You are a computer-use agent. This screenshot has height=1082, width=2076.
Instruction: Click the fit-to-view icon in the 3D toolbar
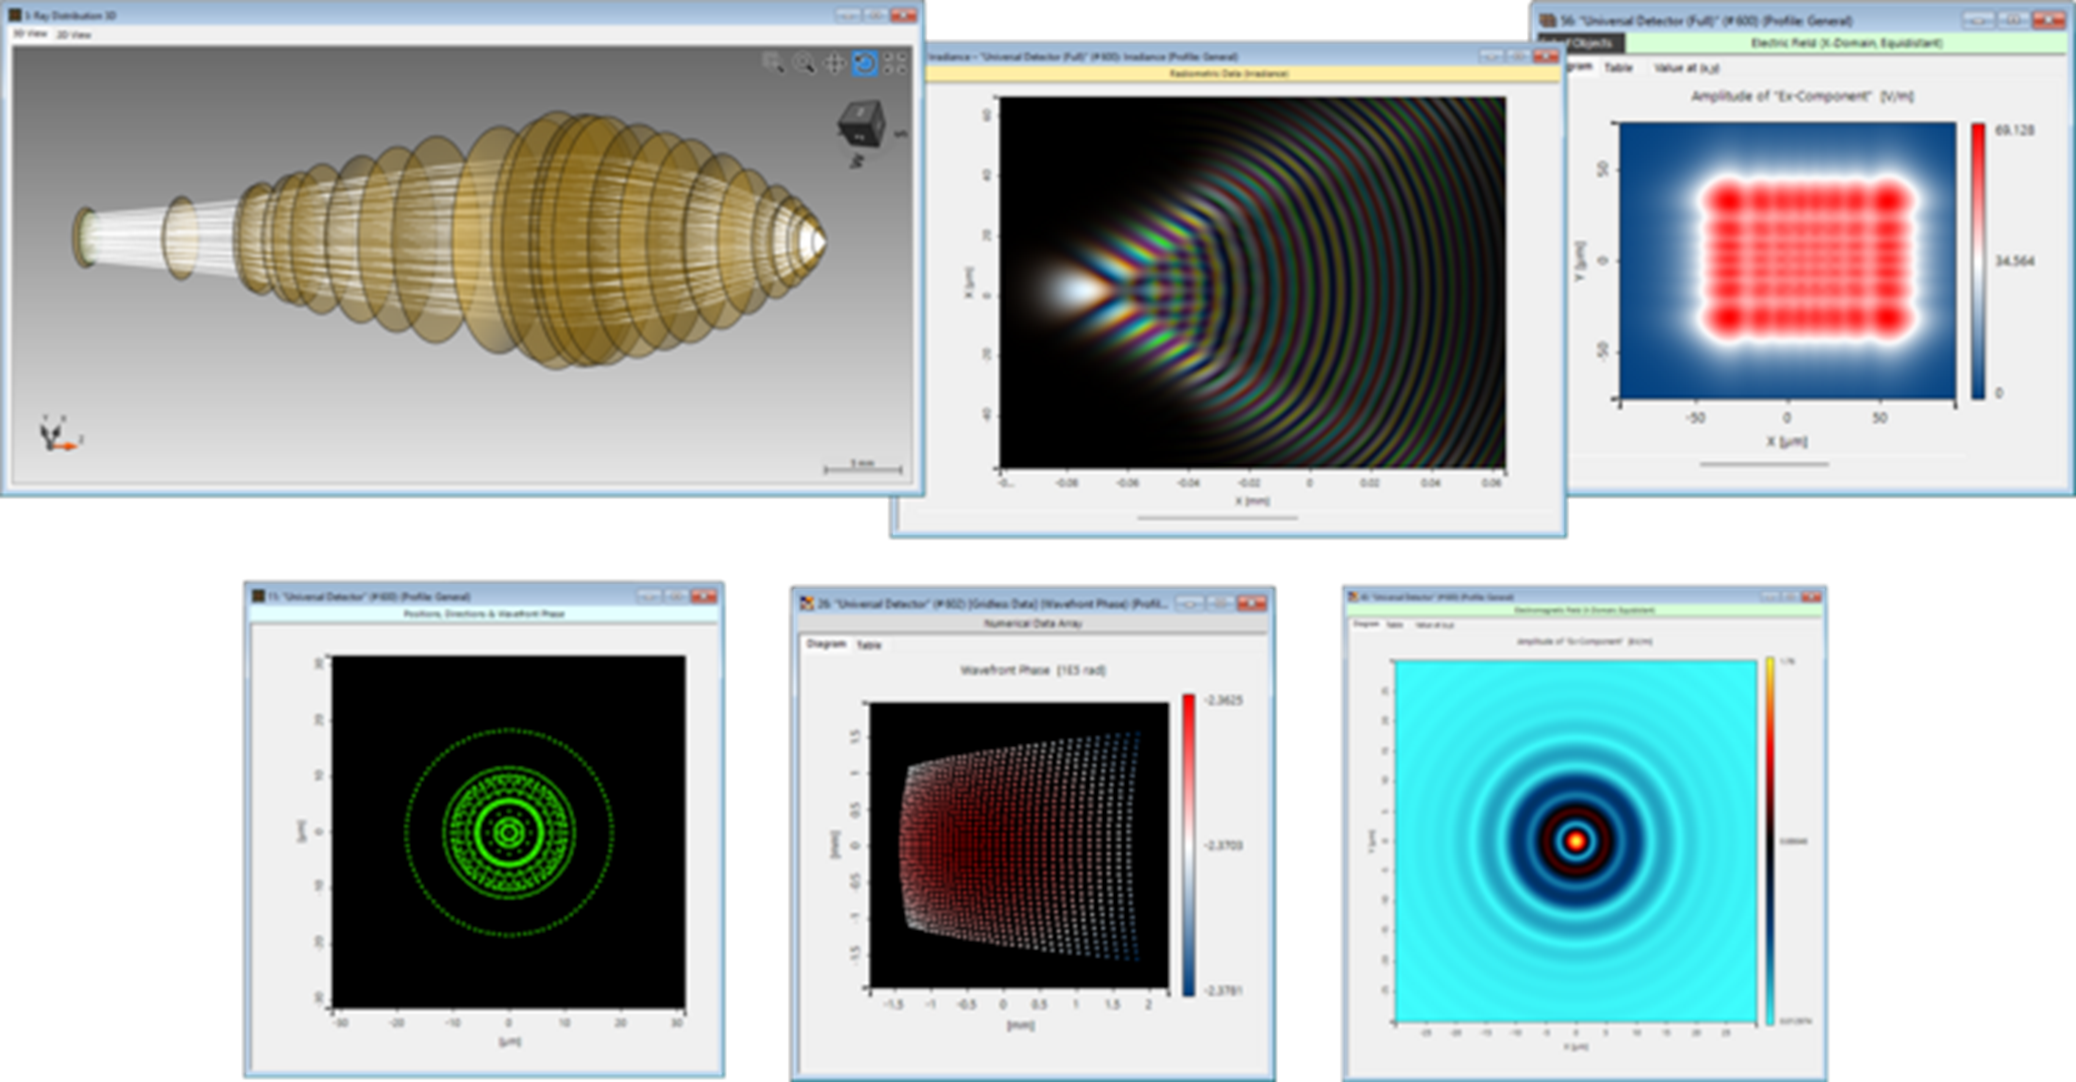click(x=896, y=64)
